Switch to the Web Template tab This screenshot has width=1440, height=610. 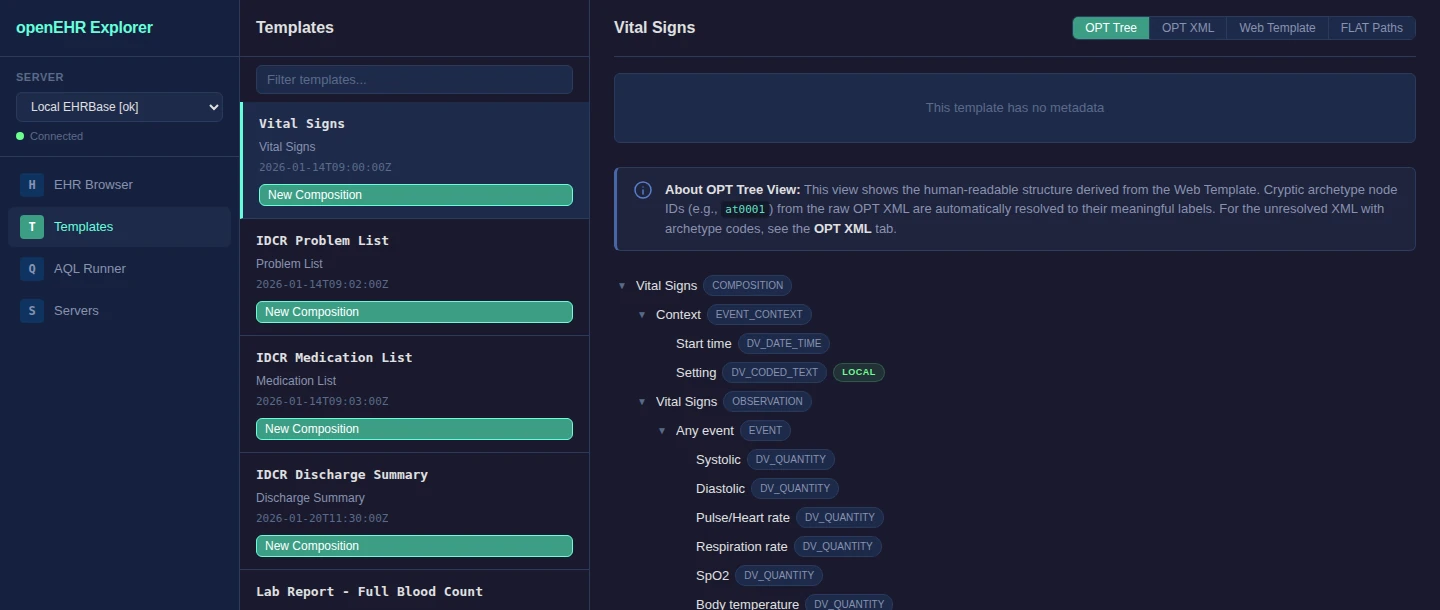(x=1277, y=28)
